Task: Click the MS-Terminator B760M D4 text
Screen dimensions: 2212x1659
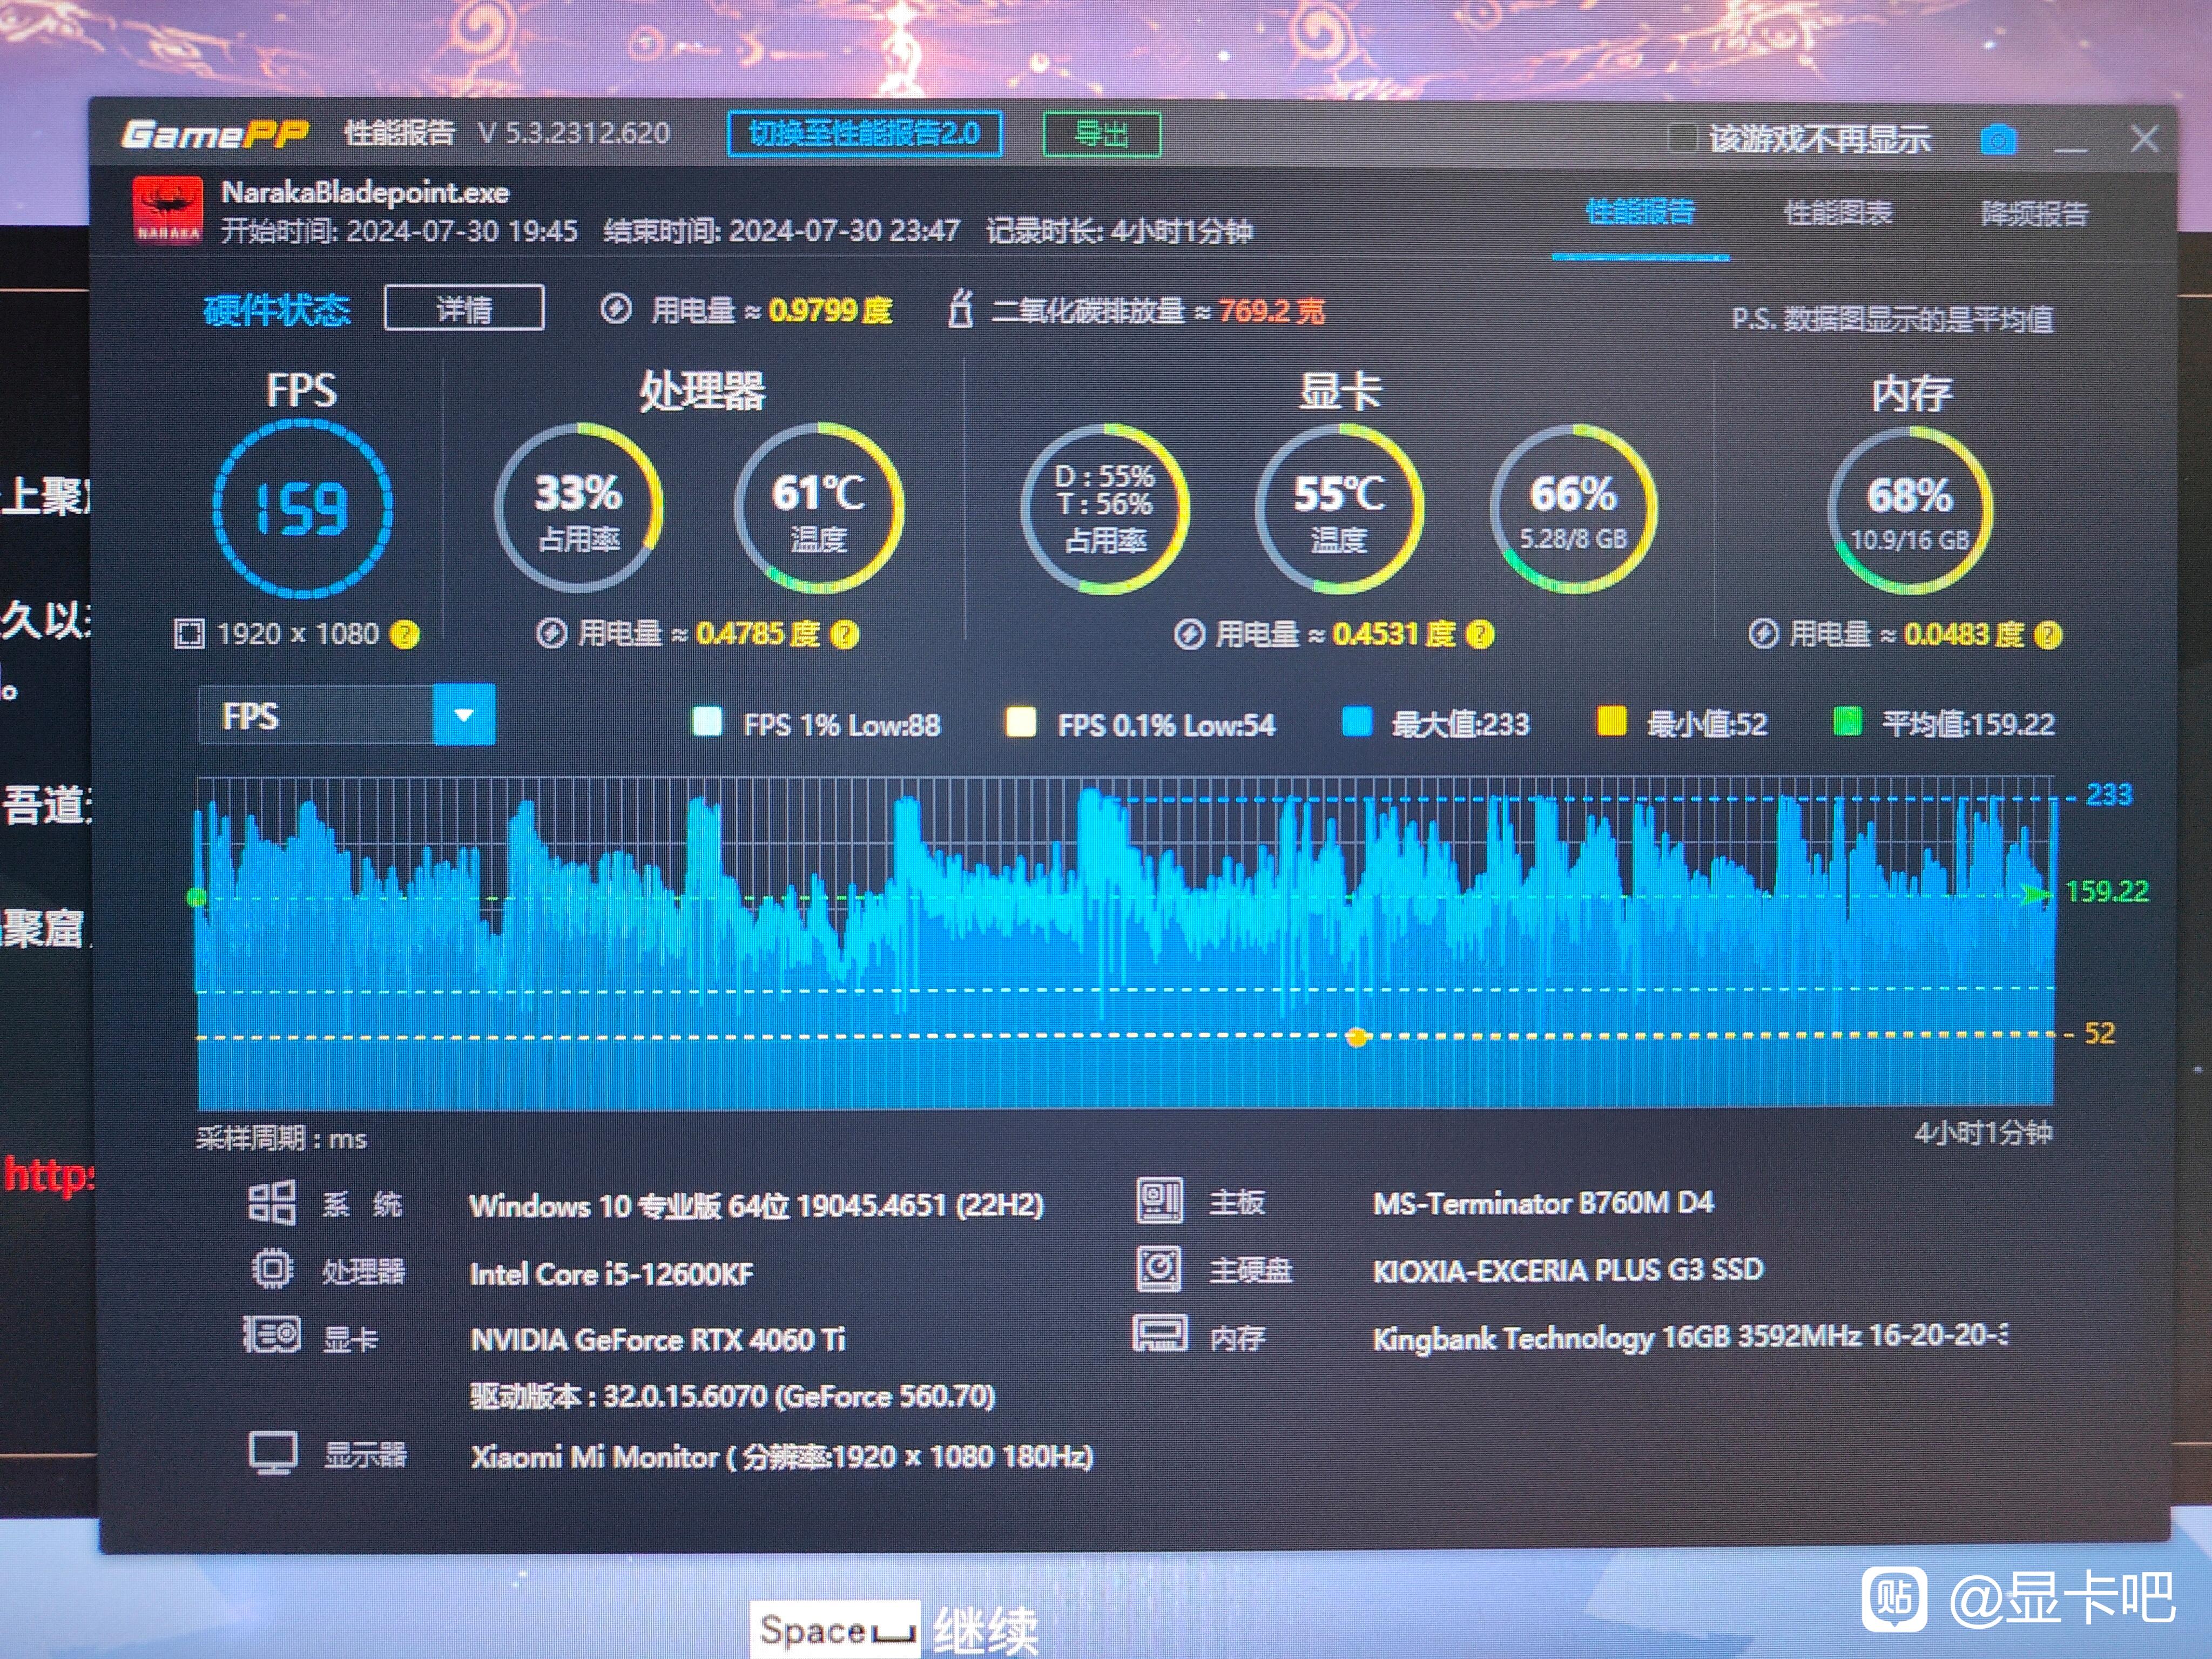Action: click(x=1543, y=1202)
